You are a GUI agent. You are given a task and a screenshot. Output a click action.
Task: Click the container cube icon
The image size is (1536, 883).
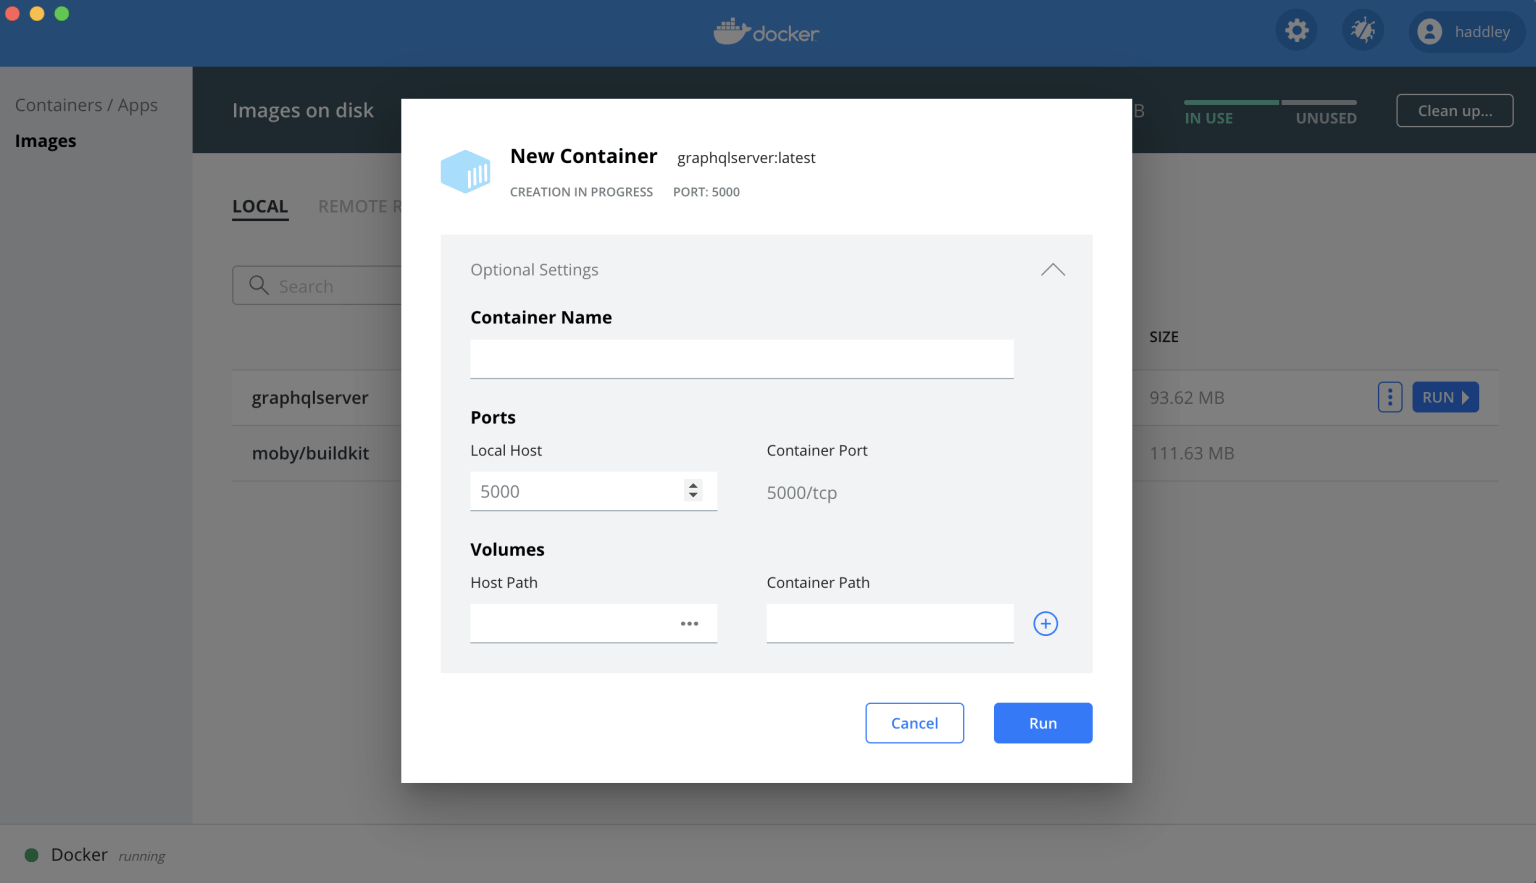(466, 172)
